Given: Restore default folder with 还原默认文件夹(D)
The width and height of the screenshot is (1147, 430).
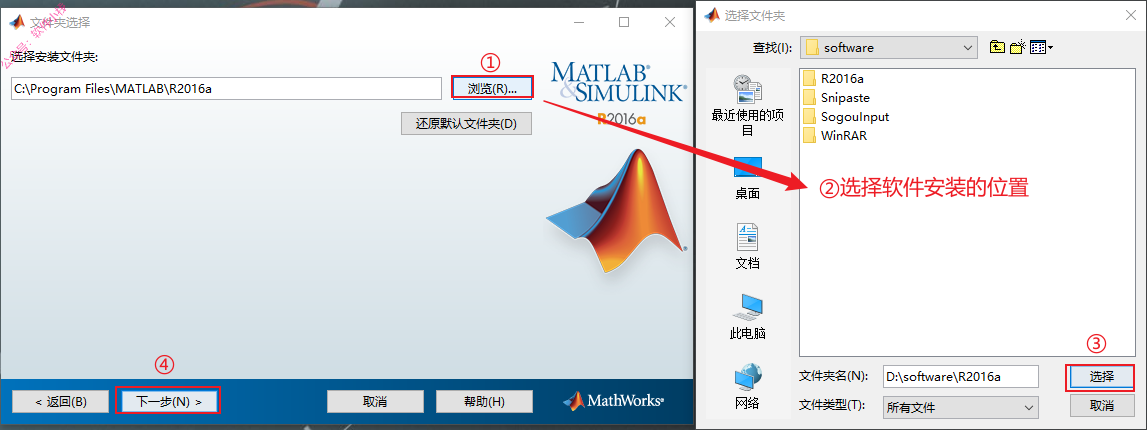Looking at the screenshot, I should pos(466,124).
